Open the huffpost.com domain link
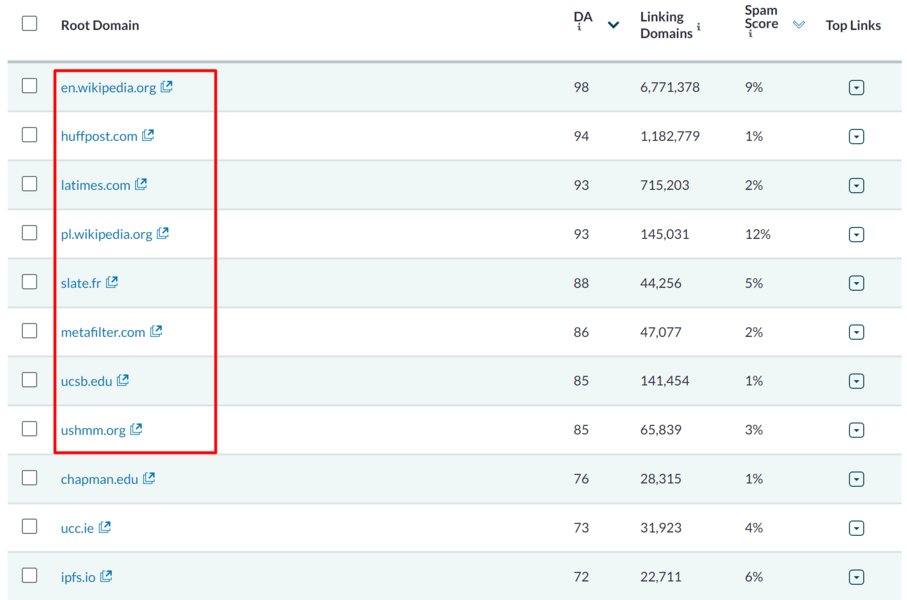 (99, 136)
